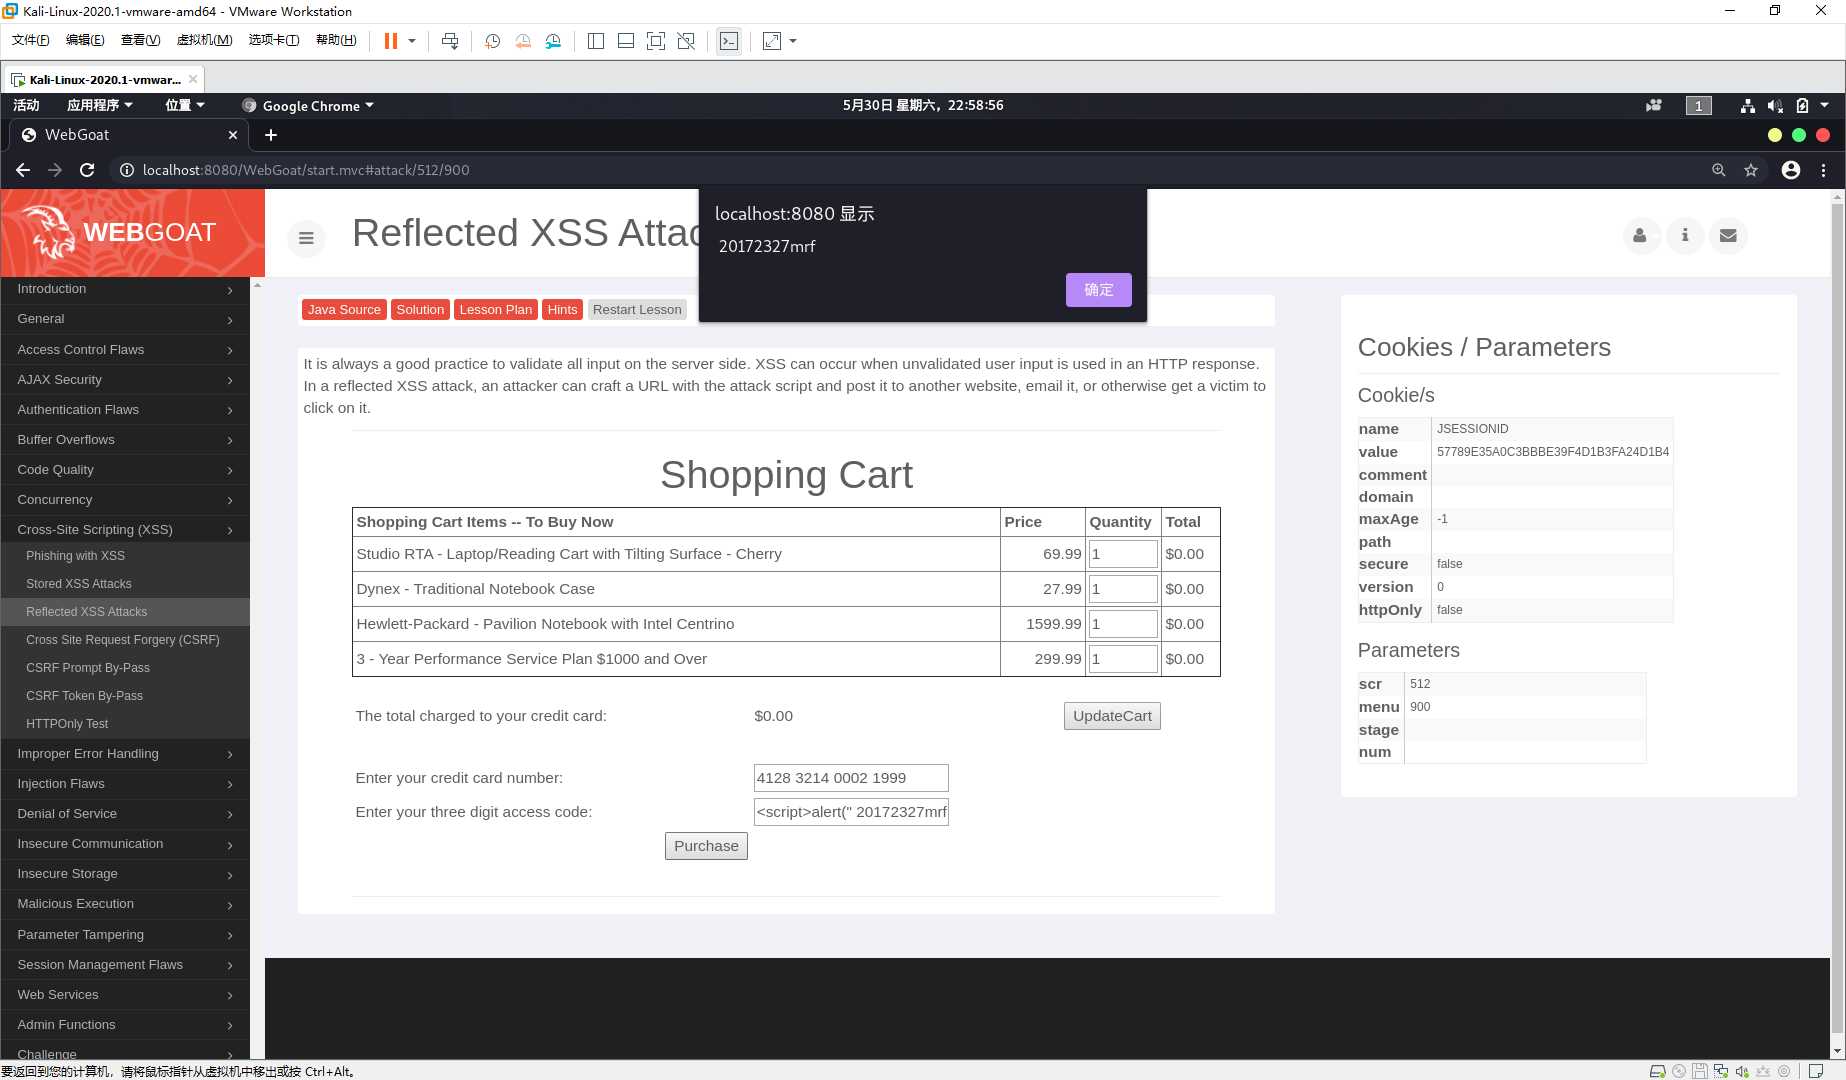
Task: Click the WebGoat mail envelope icon
Action: (x=1728, y=236)
